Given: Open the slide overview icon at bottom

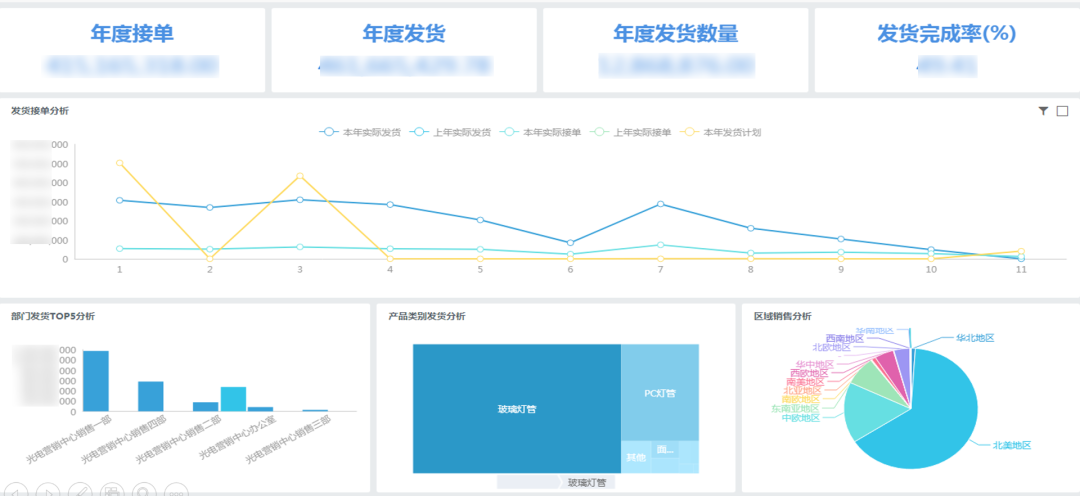Looking at the screenshot, I should (x=113, y=491).
